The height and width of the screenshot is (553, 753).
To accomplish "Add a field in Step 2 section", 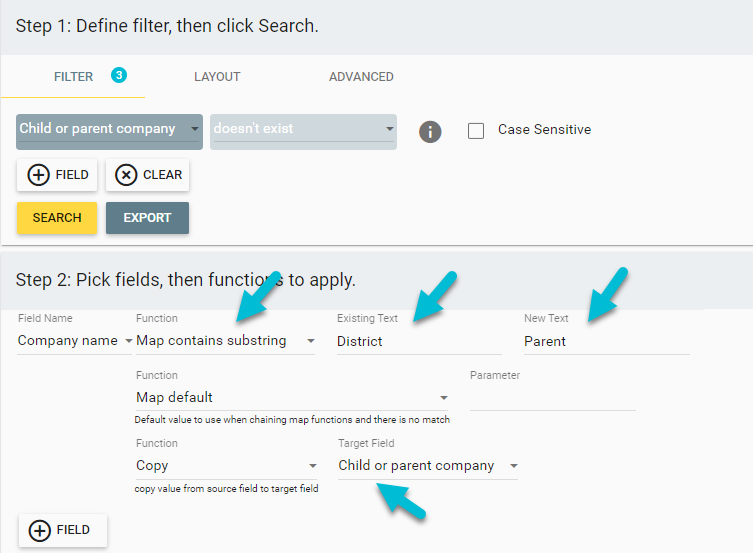I will pos(62,530).
